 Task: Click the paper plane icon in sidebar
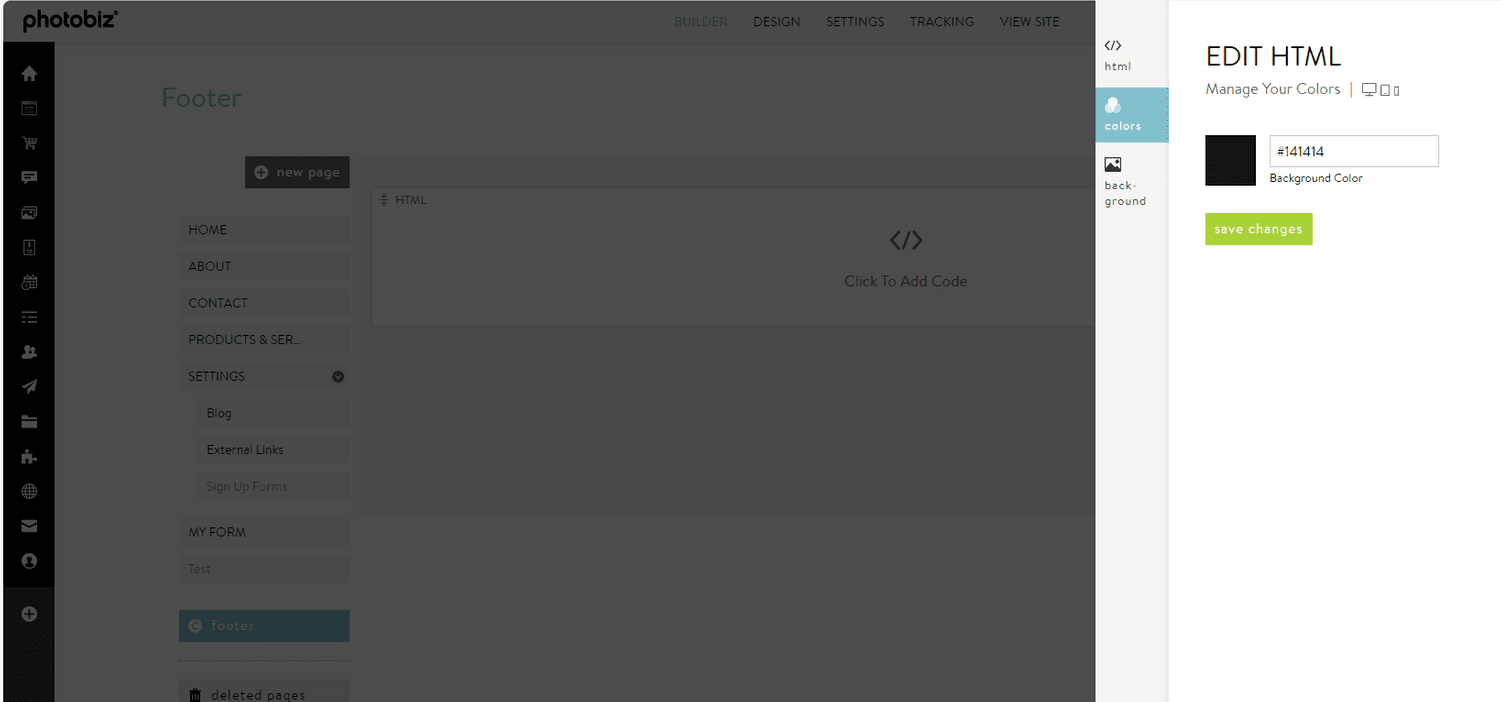(x=29, y=386)
